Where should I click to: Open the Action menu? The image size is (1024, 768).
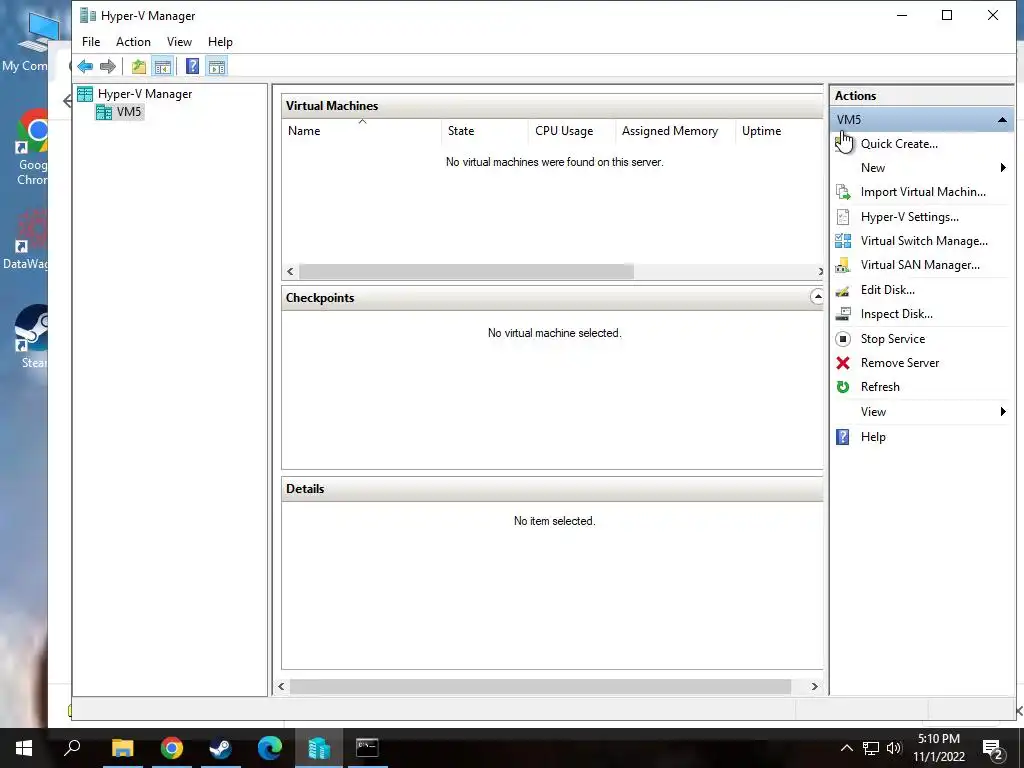click(x=133, y=42)
